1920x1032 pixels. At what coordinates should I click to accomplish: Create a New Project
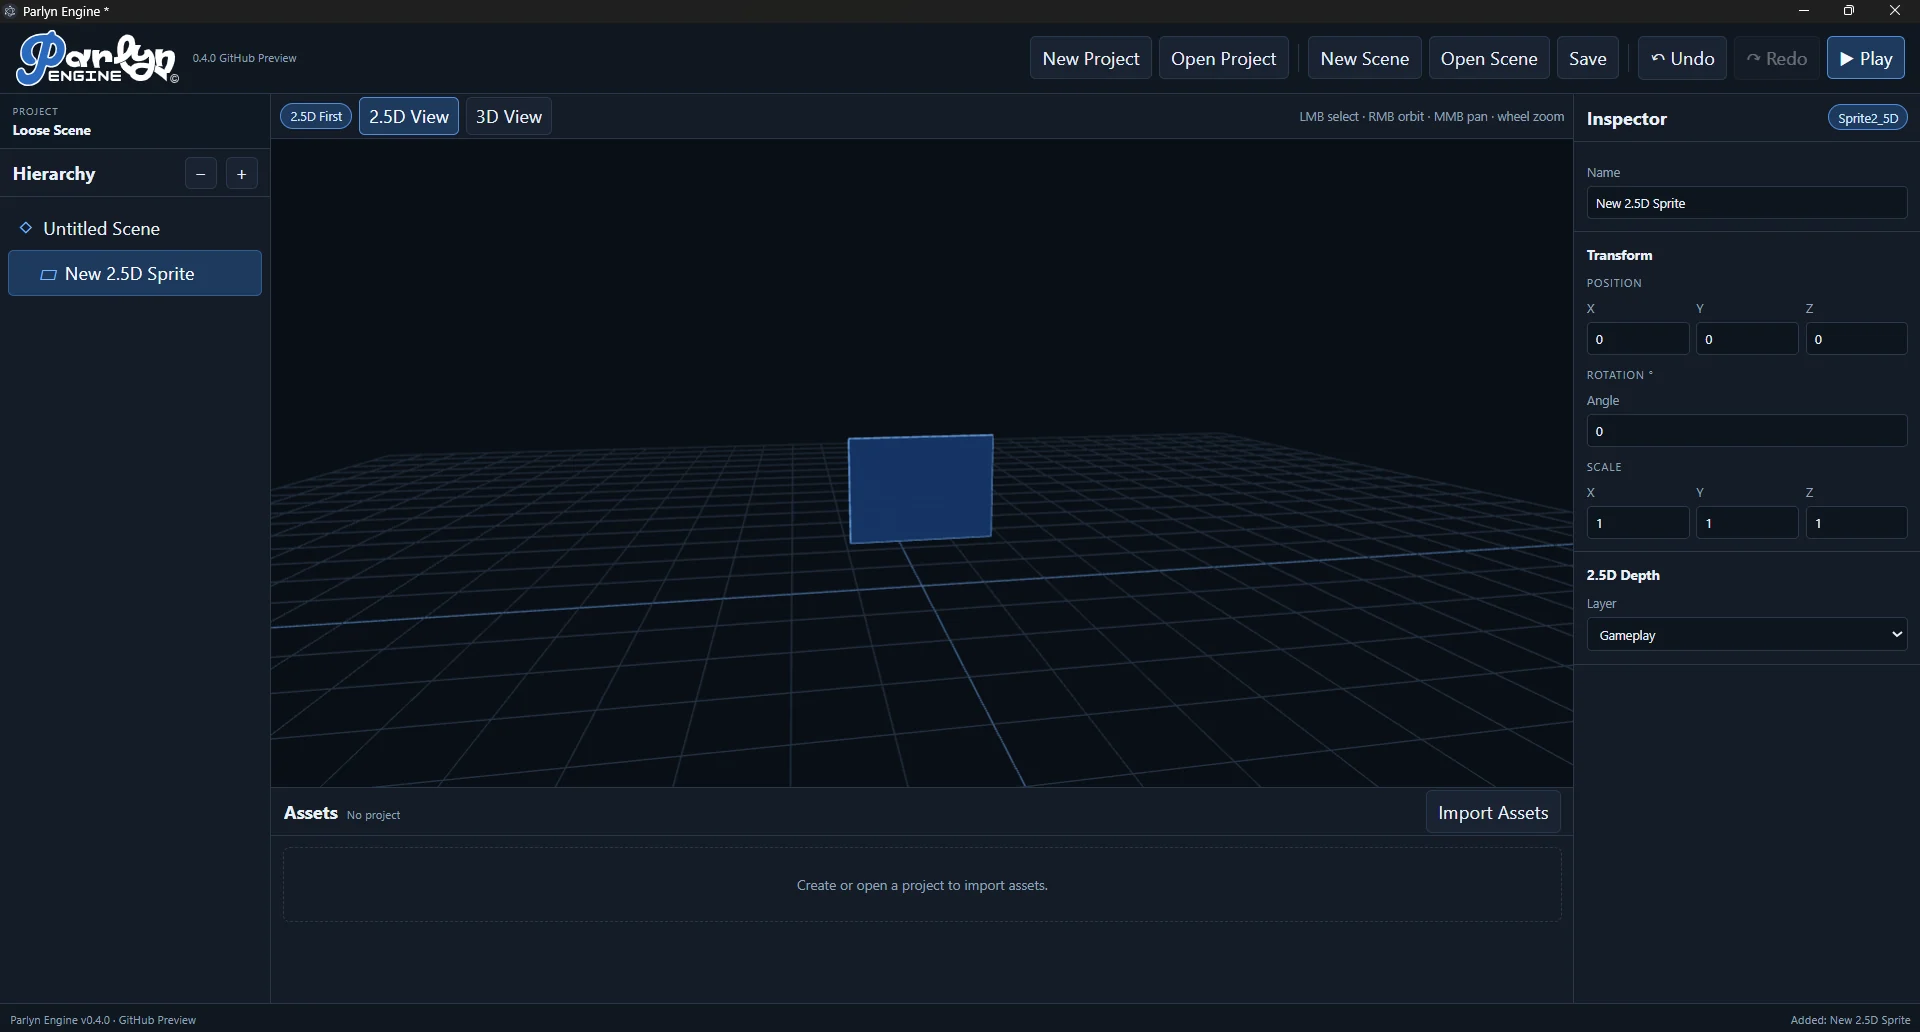click(1091, 58)
